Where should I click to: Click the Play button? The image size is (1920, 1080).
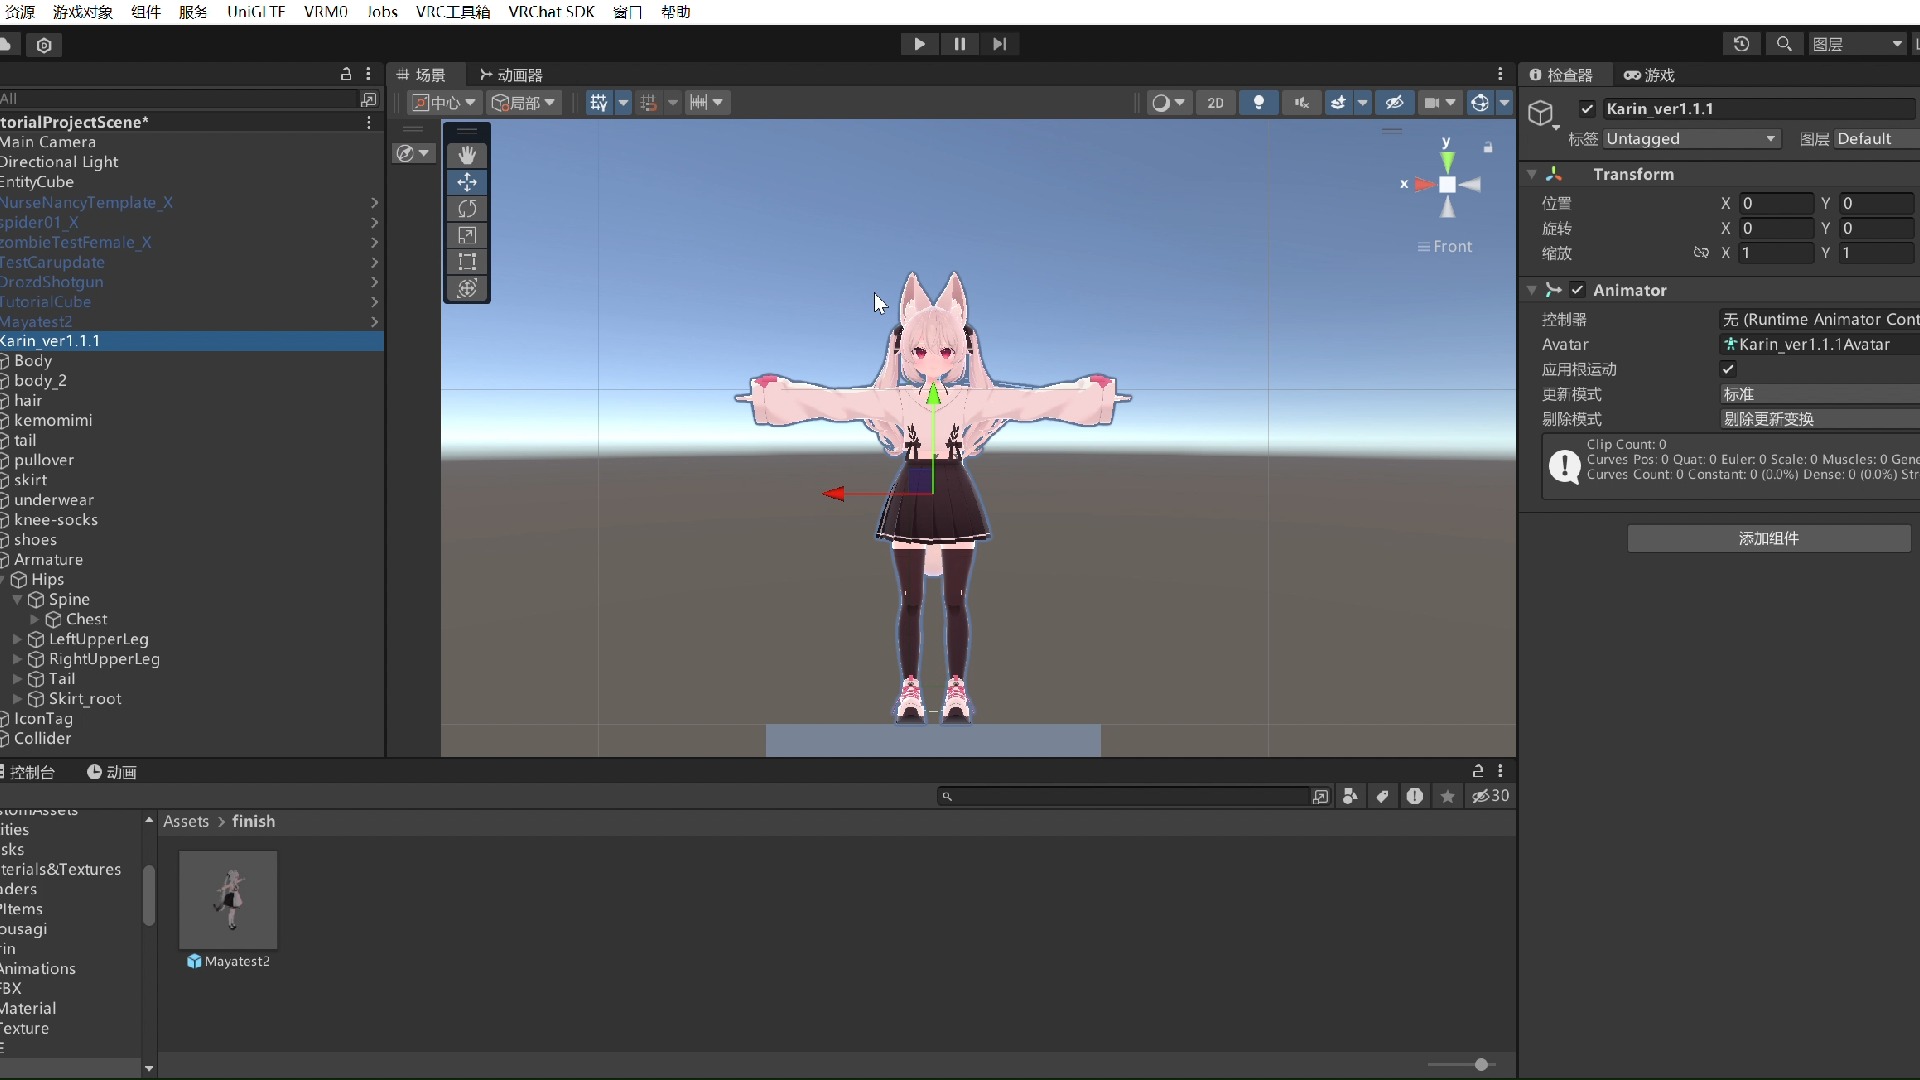919,44
